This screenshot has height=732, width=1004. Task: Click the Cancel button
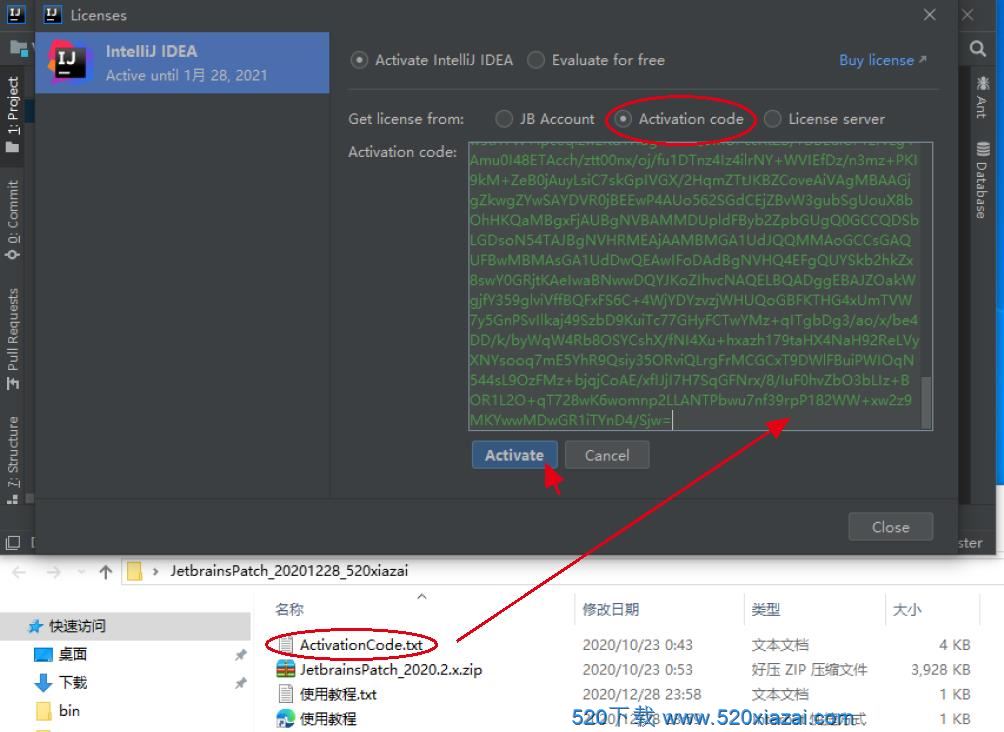coord(606,455)
